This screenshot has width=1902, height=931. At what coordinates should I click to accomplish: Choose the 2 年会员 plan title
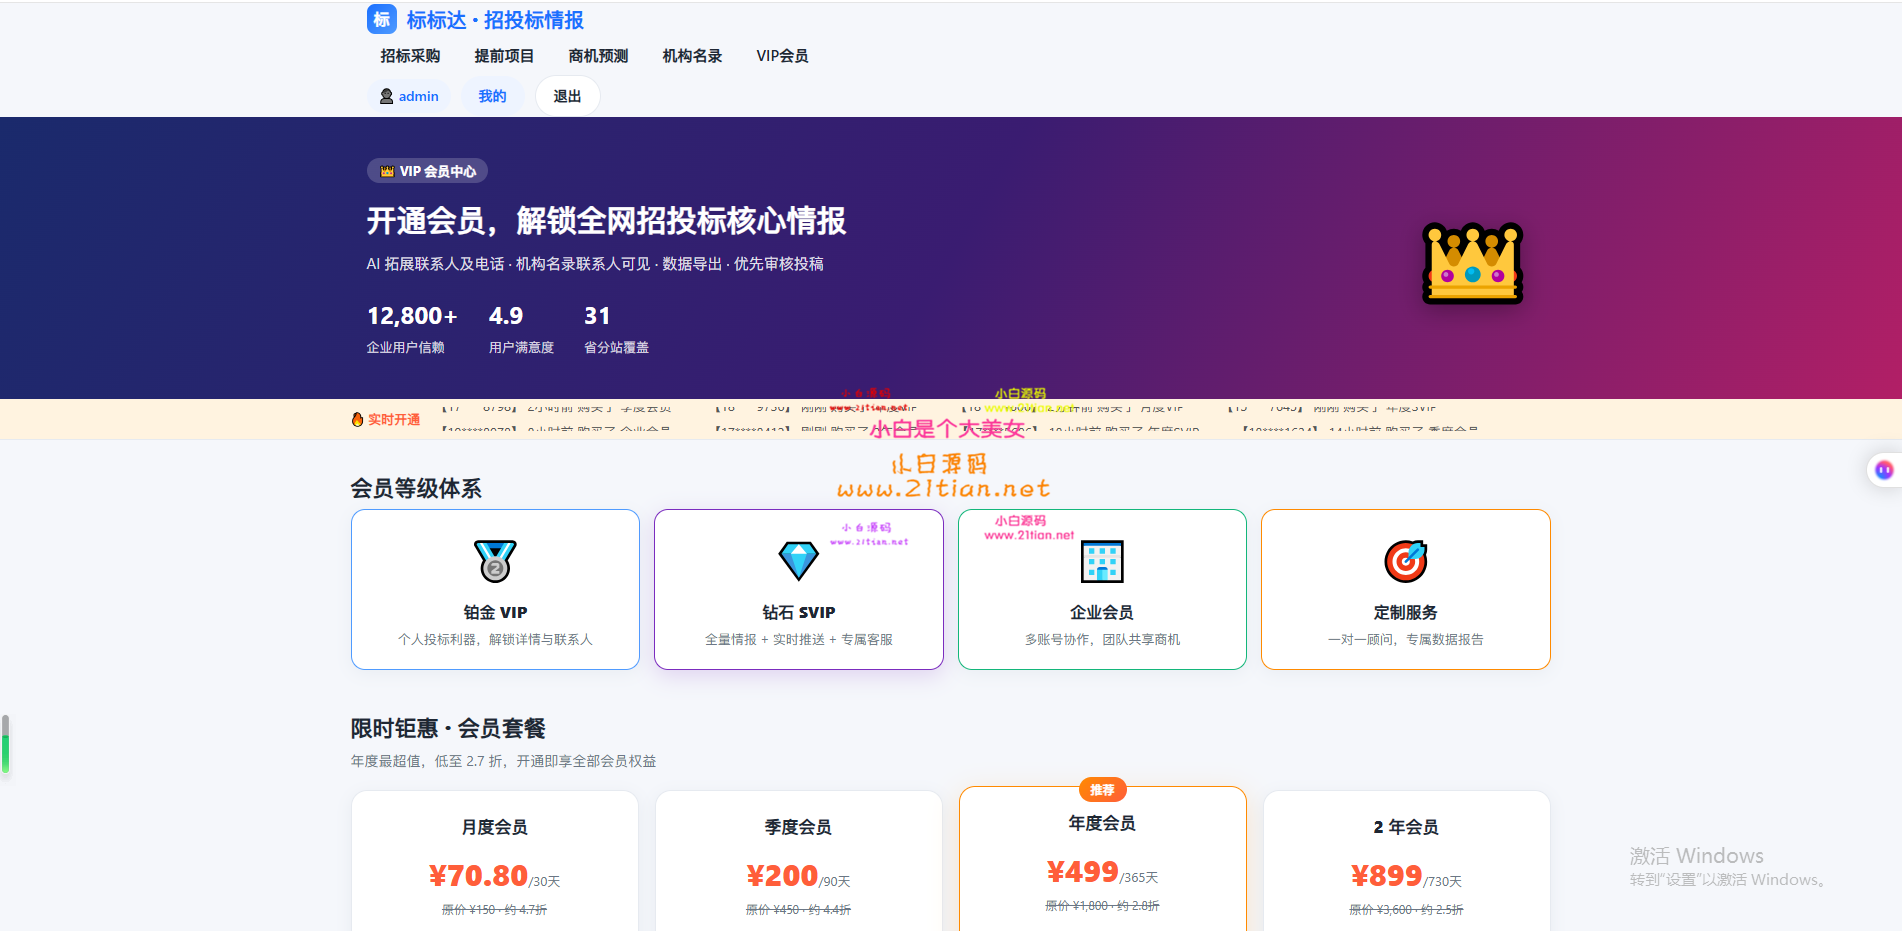[1405, 827]
